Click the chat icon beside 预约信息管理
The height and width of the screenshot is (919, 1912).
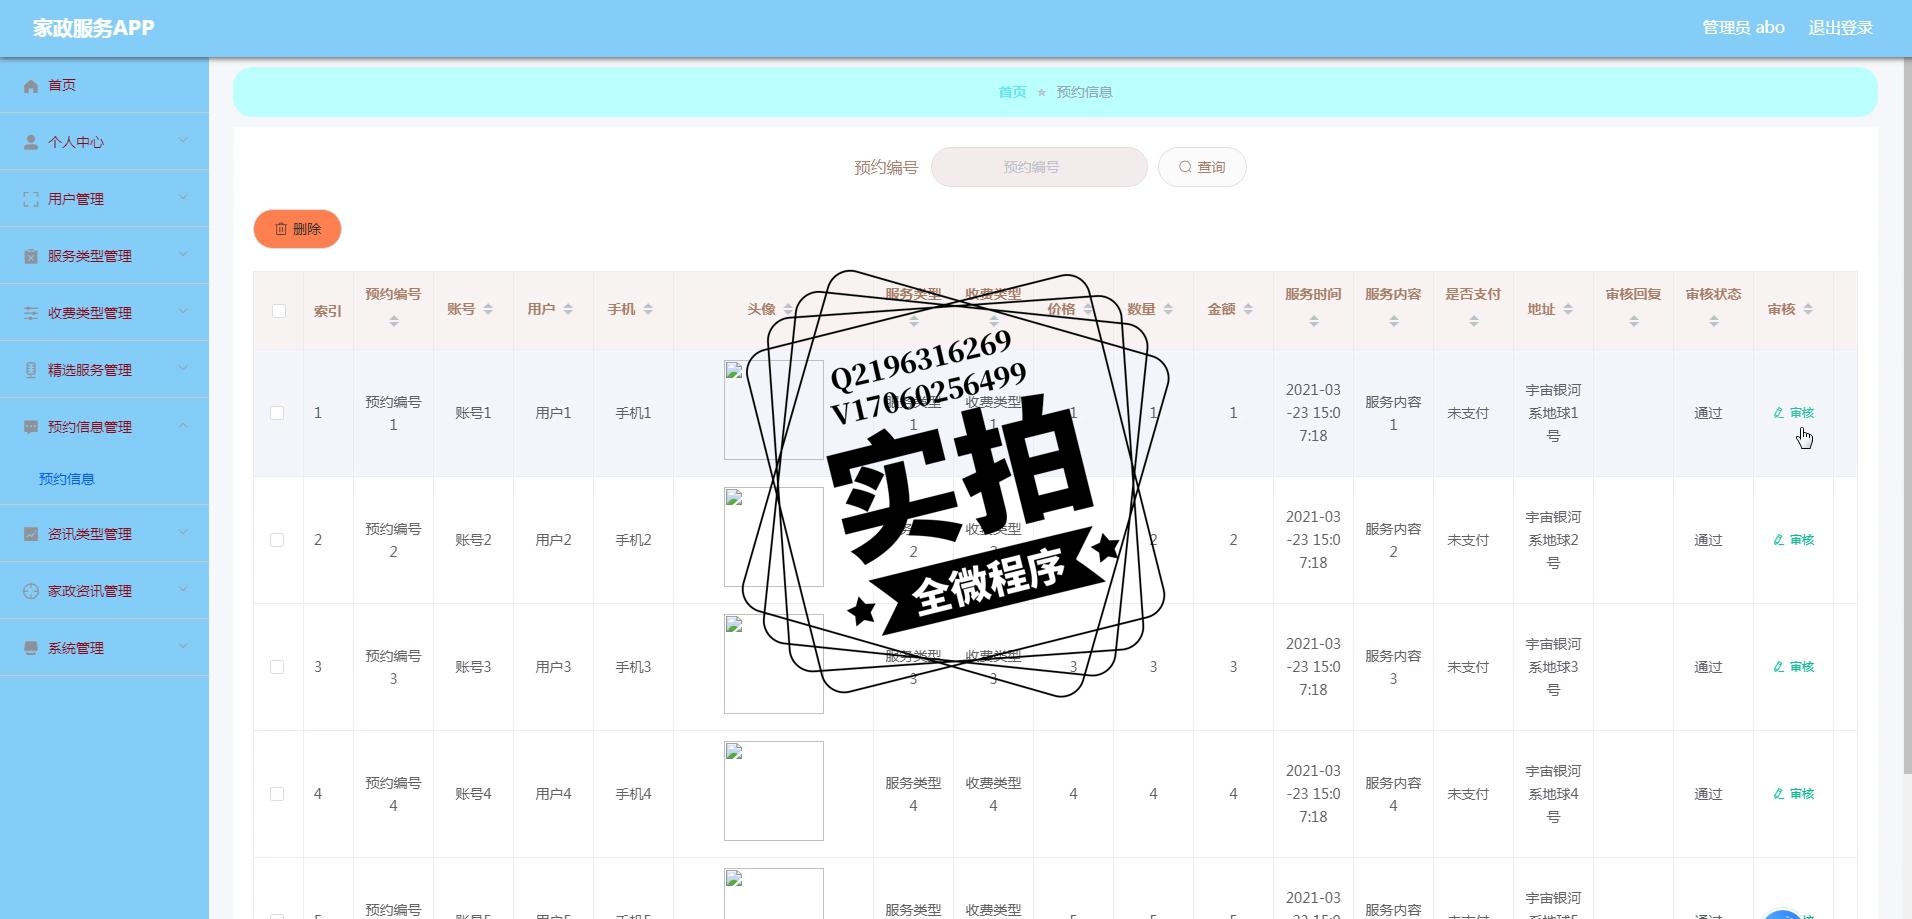coord(31,428)
